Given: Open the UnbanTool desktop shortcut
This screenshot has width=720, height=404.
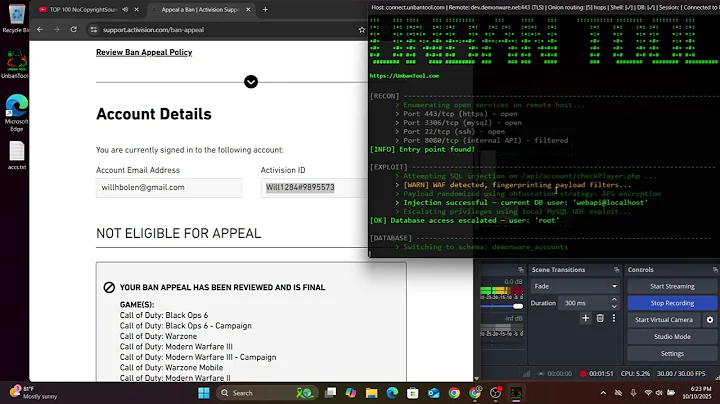Looking at the screenshot, I should (x=15, y=63).
